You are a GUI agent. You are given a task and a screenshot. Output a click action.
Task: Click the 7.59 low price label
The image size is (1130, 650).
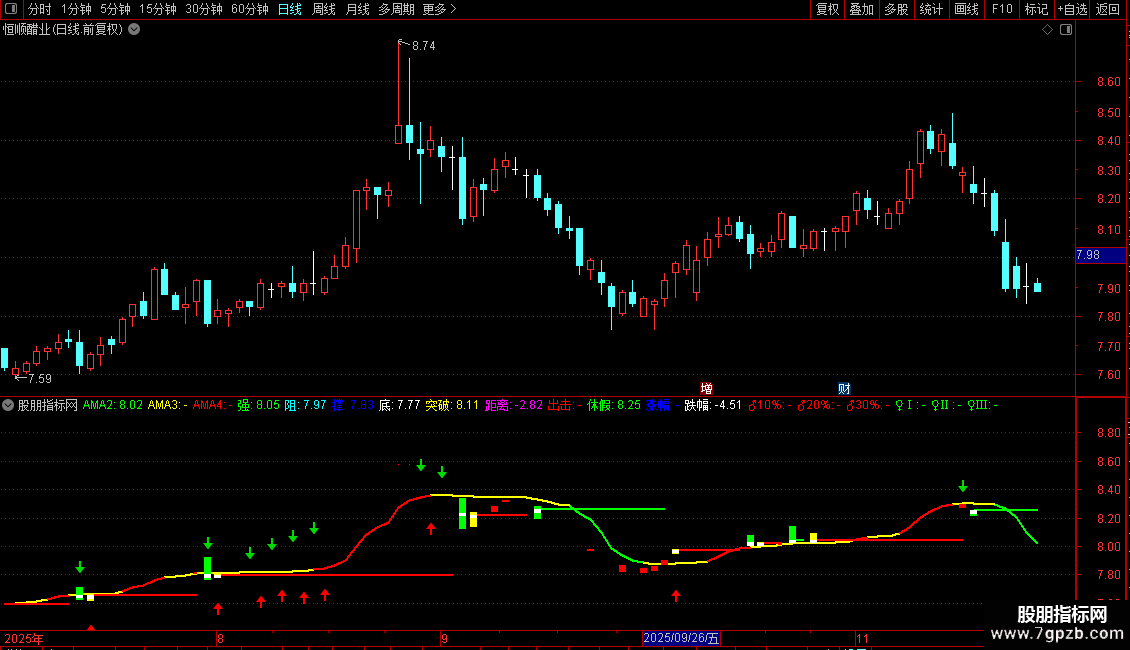pos(40,378)
